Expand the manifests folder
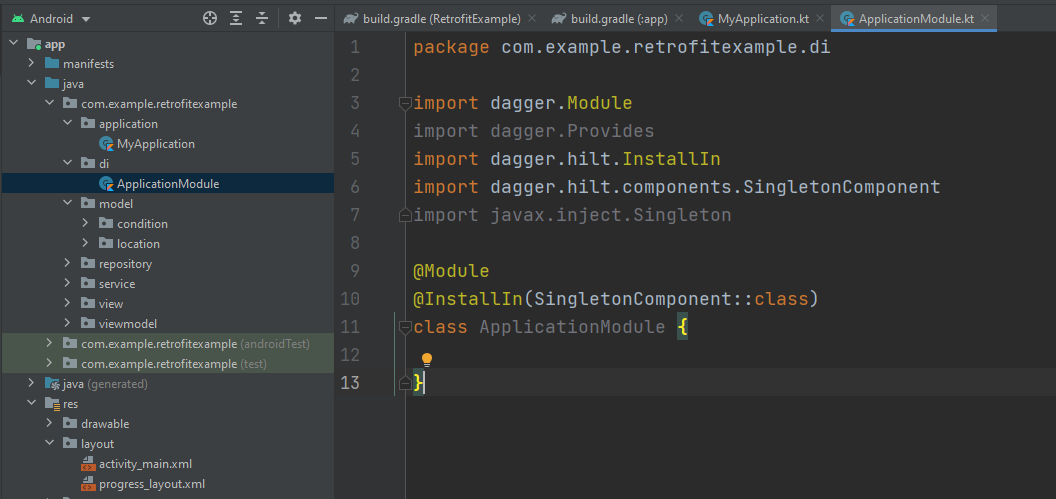Viewport: 1056px width, 499px height. tap(32, 64)
